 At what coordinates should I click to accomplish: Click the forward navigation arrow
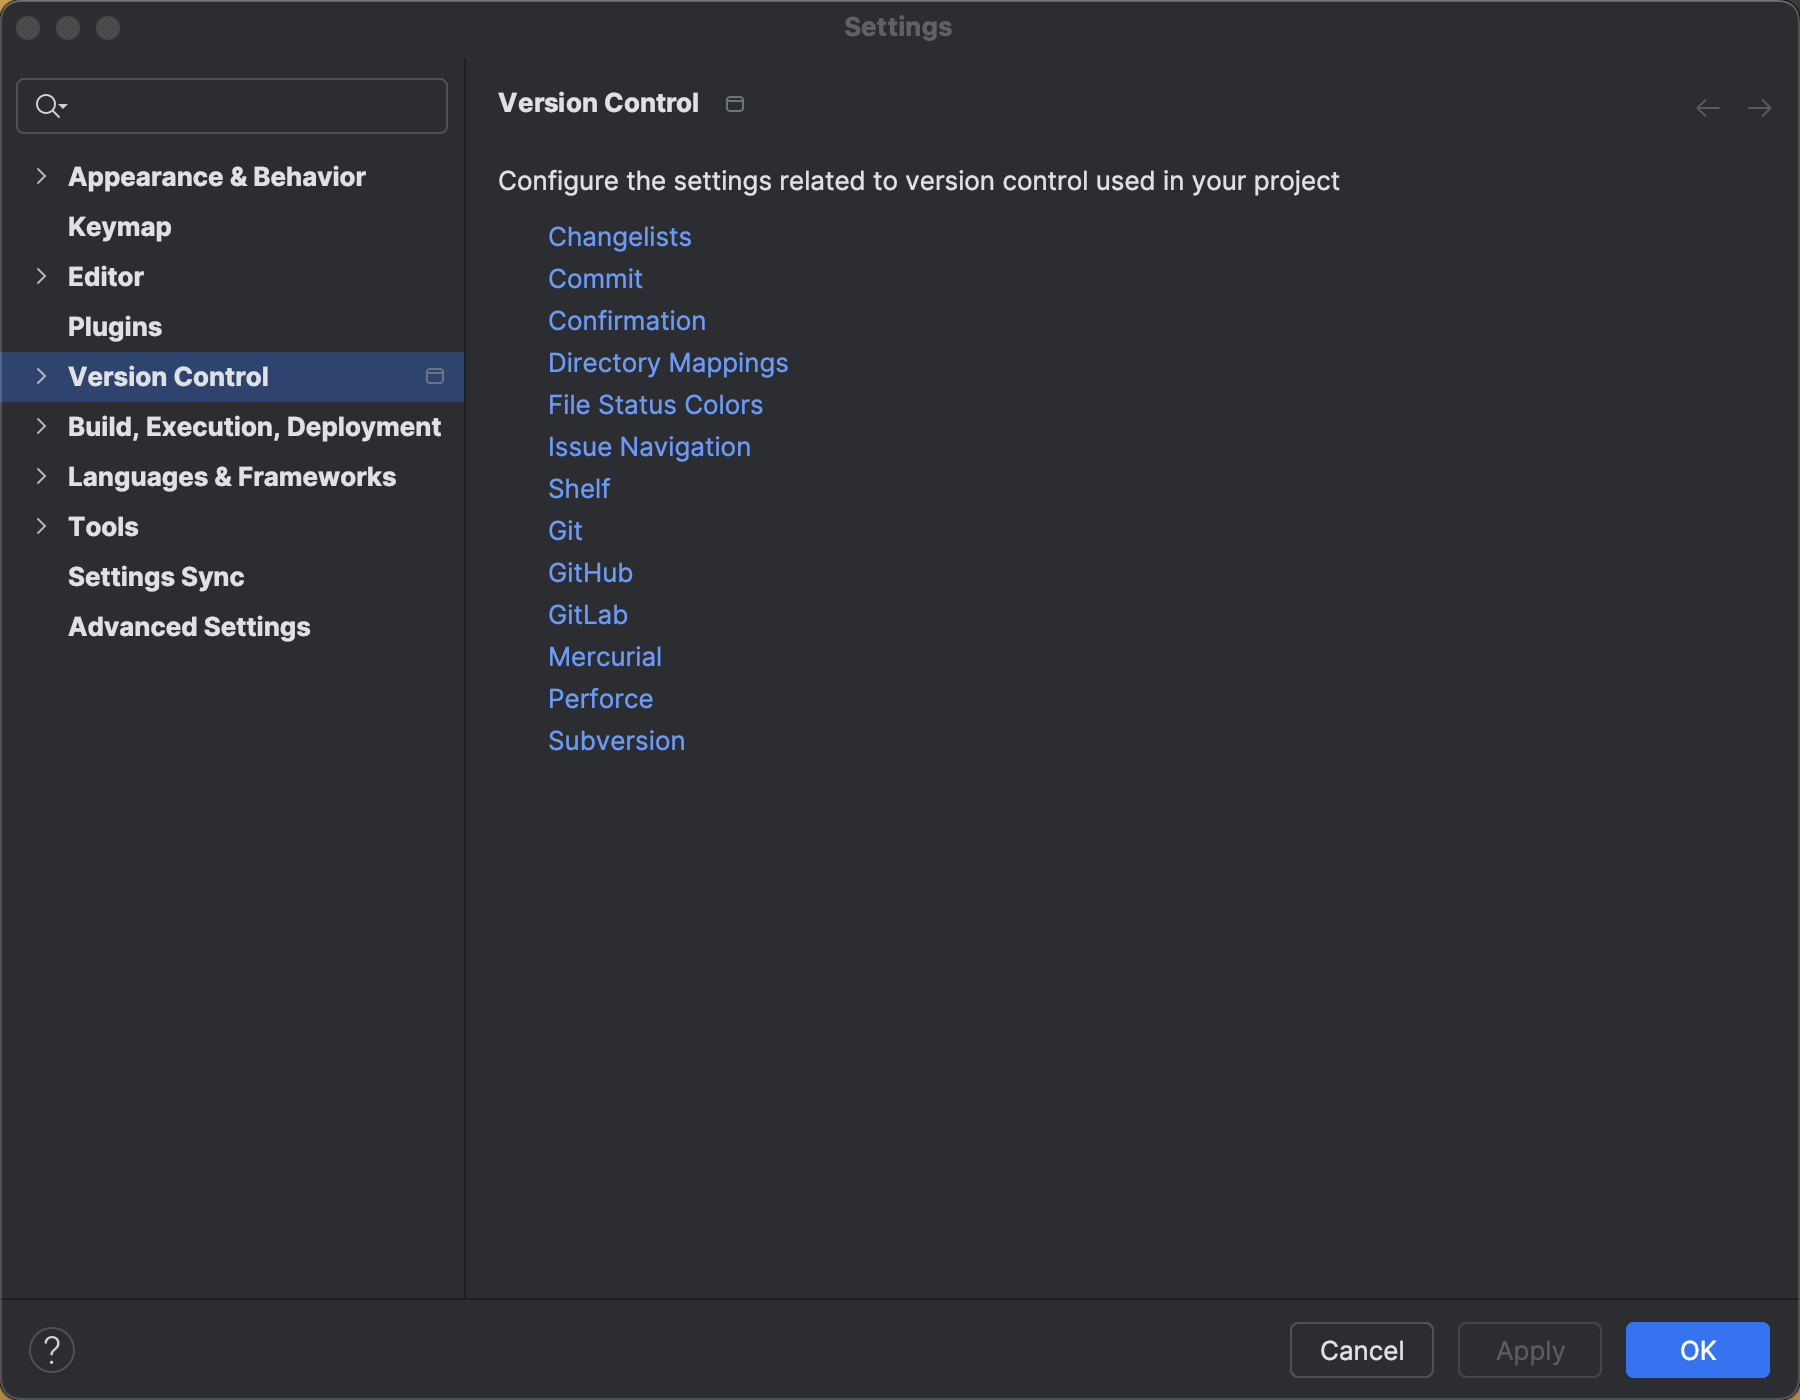click(1760, 108)
